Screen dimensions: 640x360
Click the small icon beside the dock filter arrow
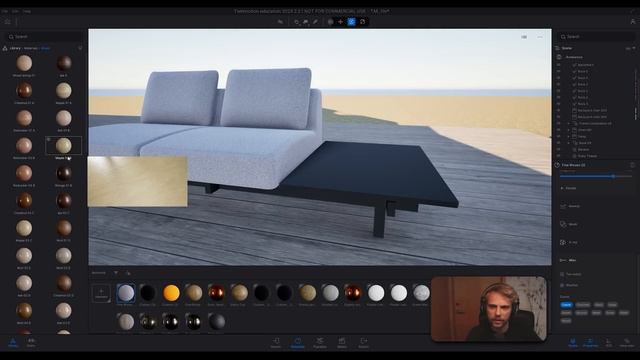click(128, 273)
